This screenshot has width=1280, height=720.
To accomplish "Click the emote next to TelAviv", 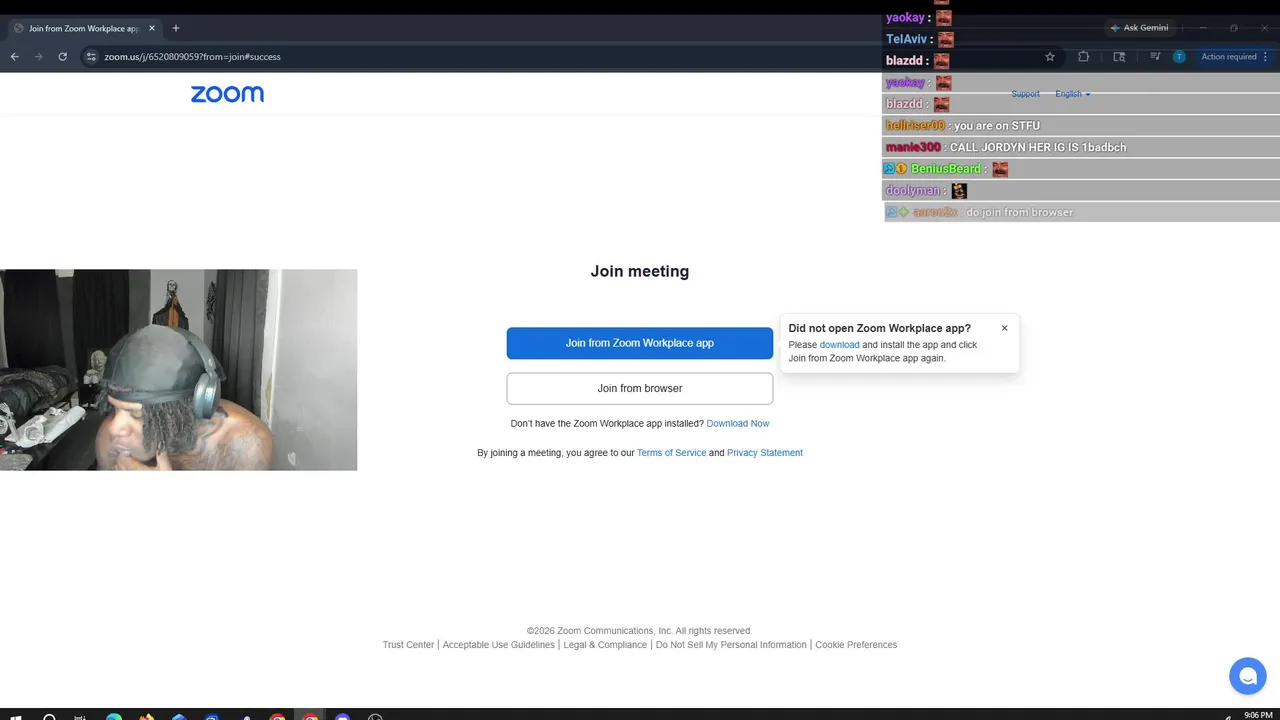I will point(946,40).
